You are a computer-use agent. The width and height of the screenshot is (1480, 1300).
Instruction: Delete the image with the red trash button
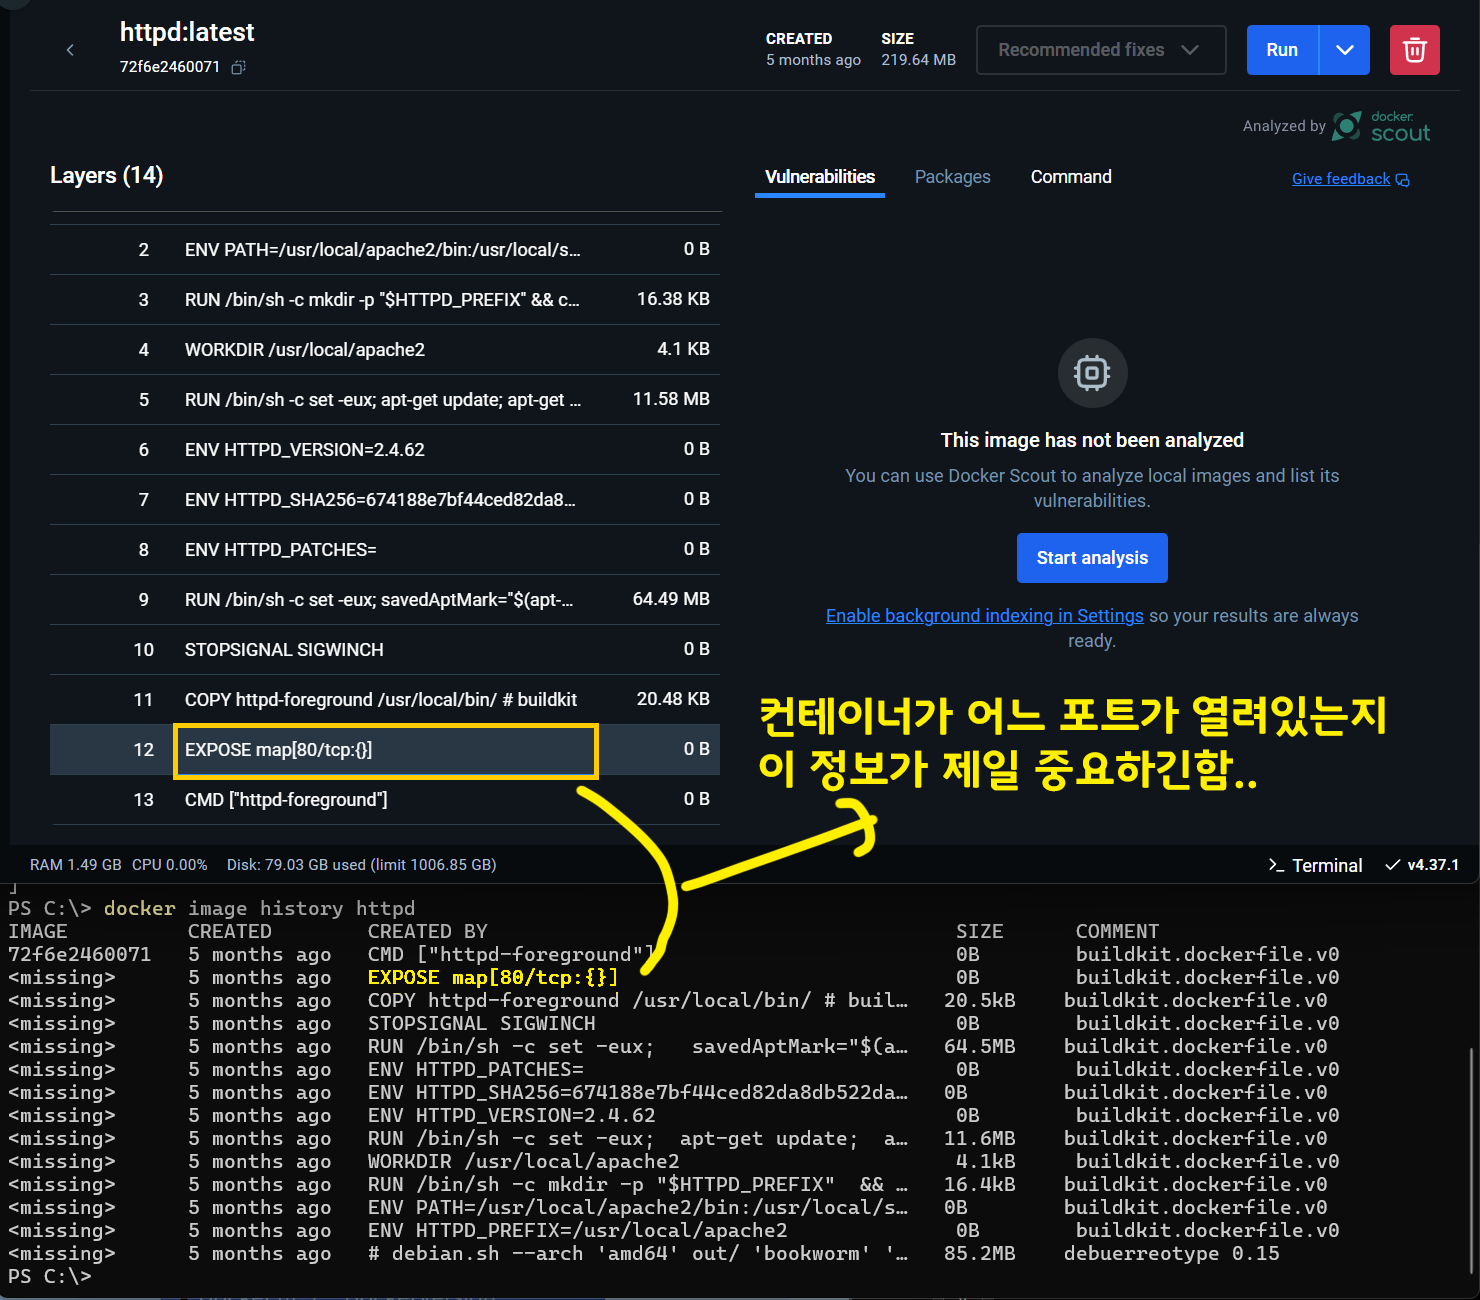click(1414, 50)
